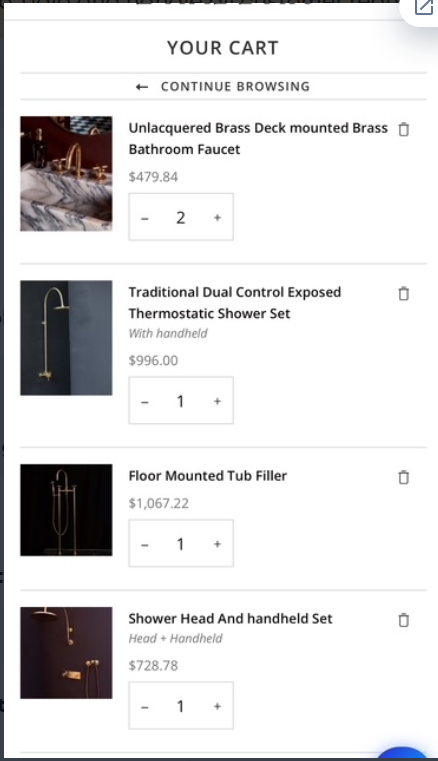Screen dimensions: 438x761
Task: Click the back arrow beside Continue Browsing
Action: pos(142,87)
